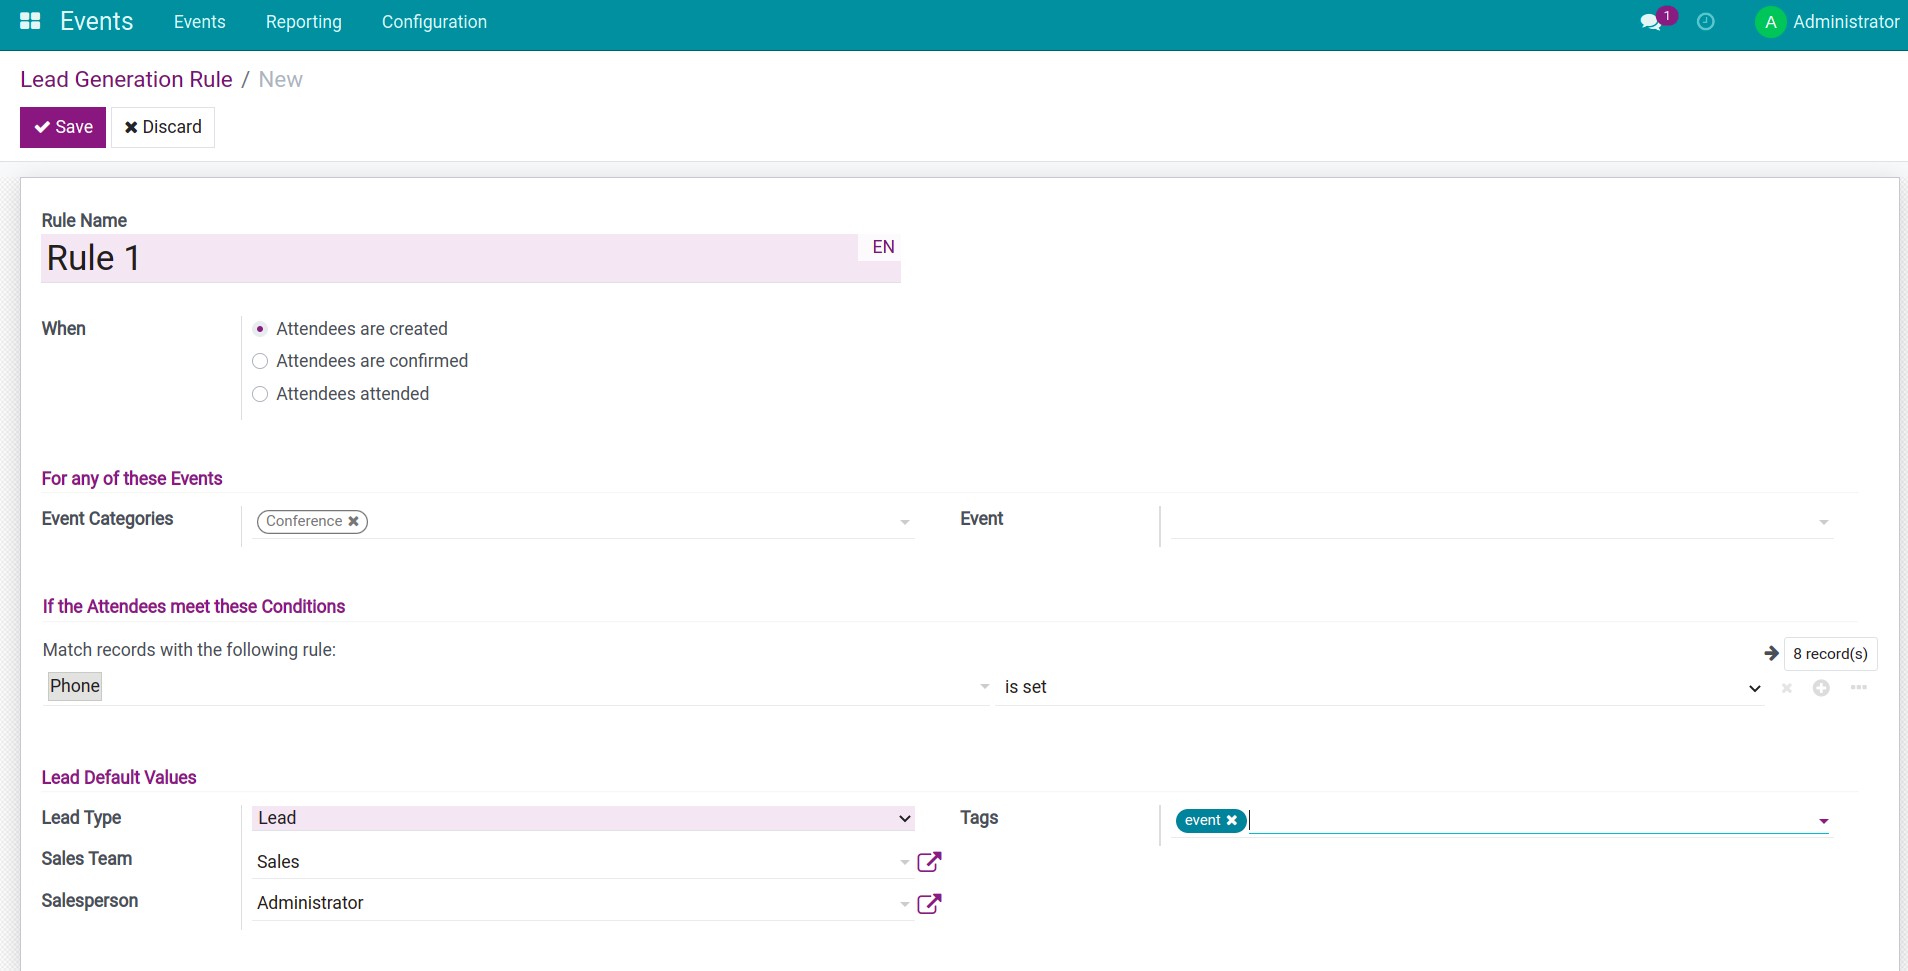Viewport: 1908px width, 971px height.
Task: Open the Reporting menu
Action: pyautogui.click(x=303, y=22)
